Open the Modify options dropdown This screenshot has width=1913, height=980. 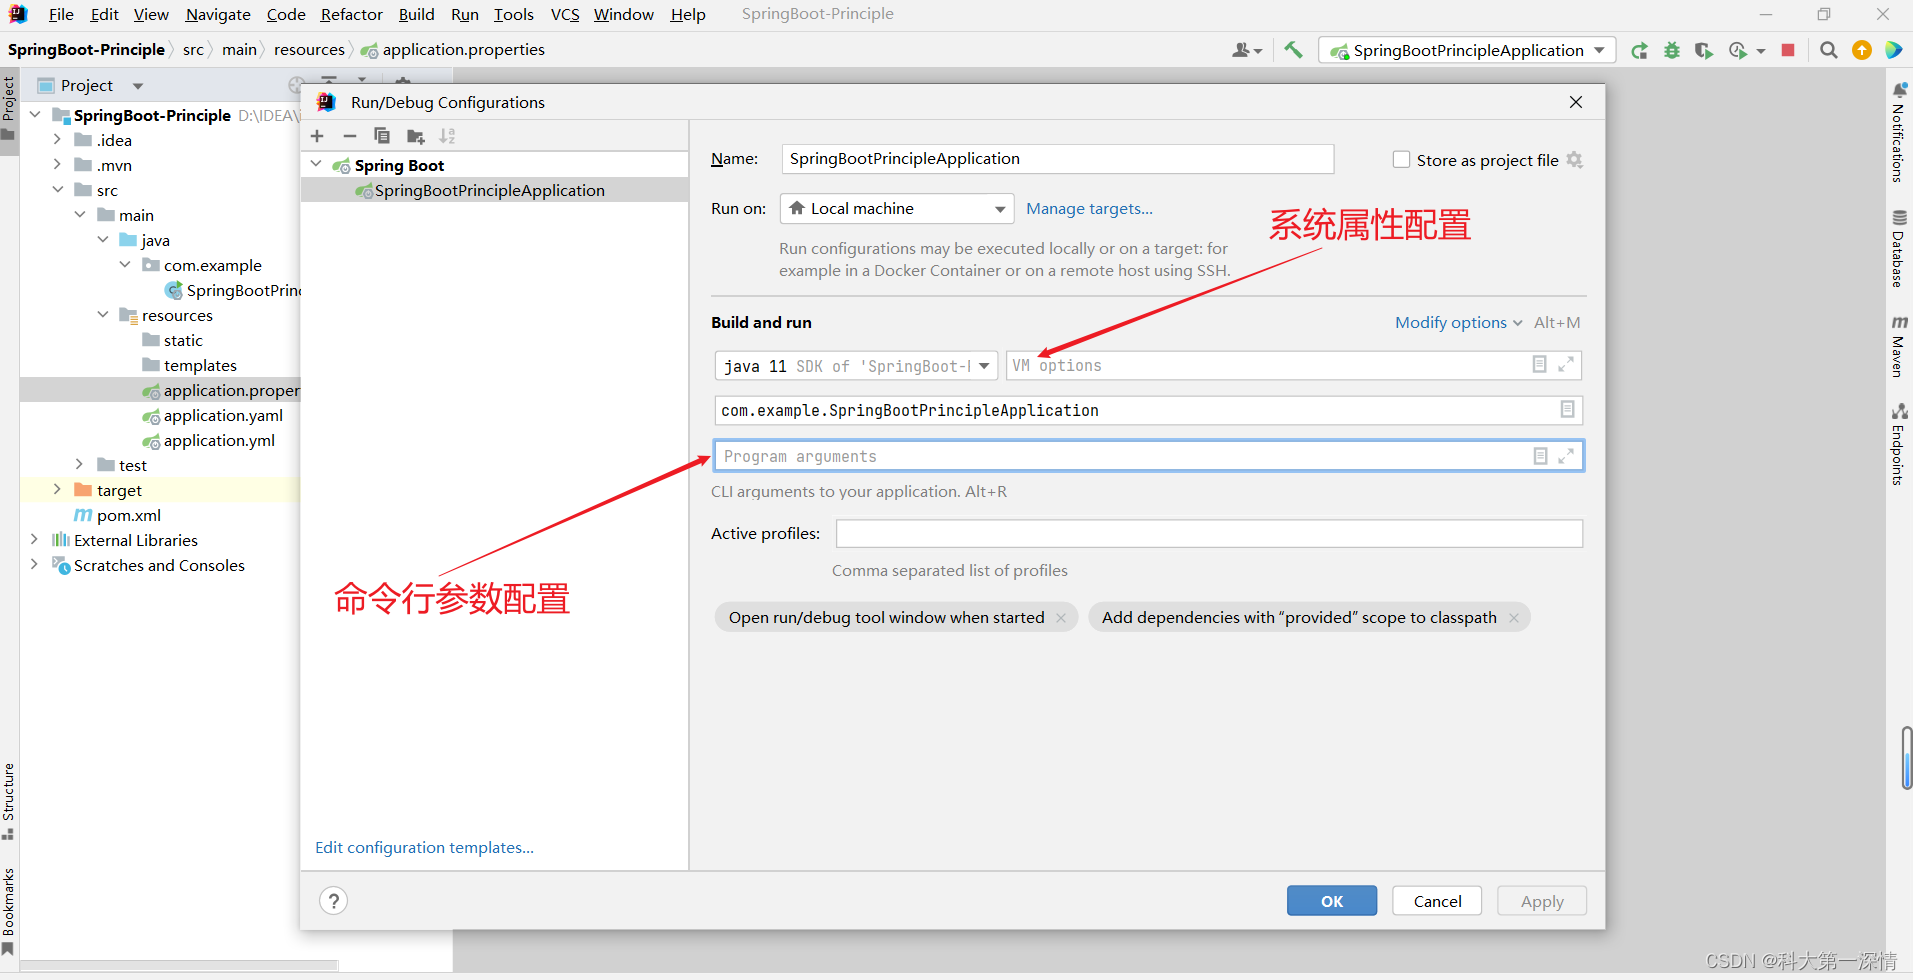click(x=1459, y=322)
